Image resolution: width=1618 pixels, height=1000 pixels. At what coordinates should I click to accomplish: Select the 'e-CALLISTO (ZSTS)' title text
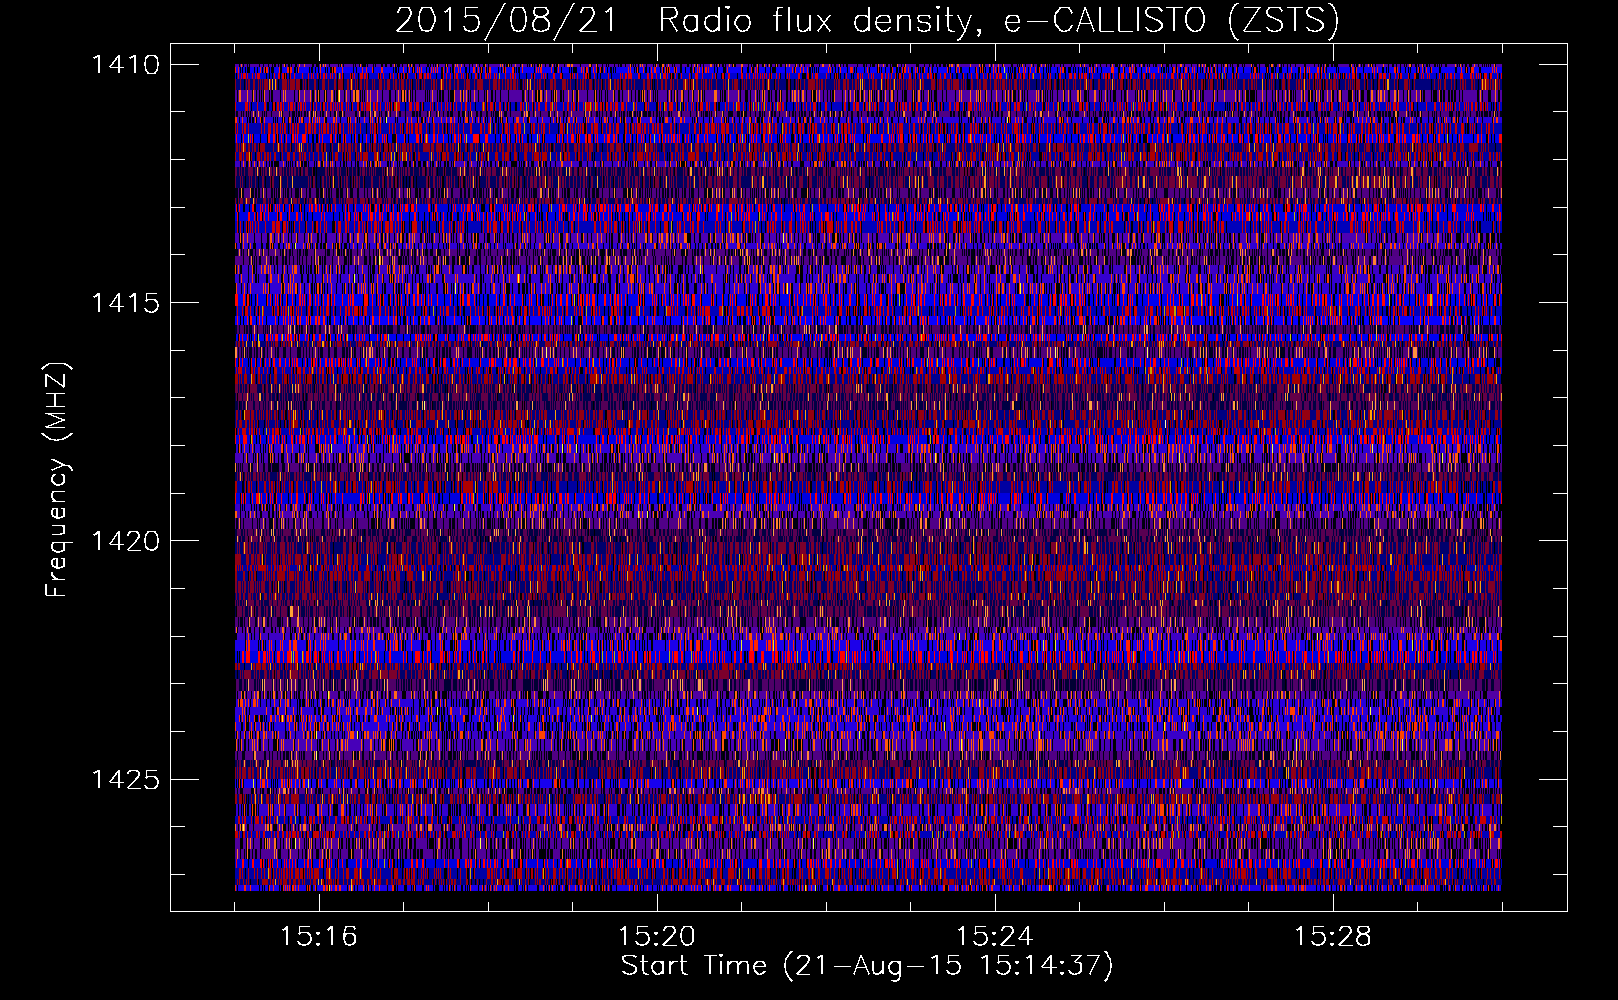point(1171,20)
